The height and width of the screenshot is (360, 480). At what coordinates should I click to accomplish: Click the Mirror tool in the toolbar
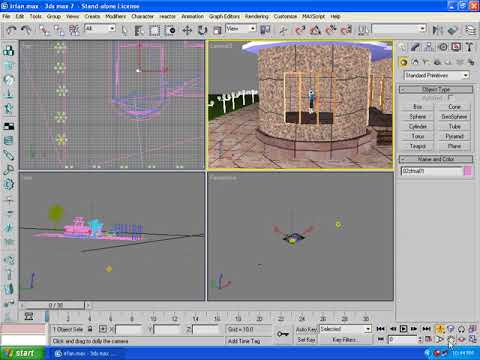[437, 31]
